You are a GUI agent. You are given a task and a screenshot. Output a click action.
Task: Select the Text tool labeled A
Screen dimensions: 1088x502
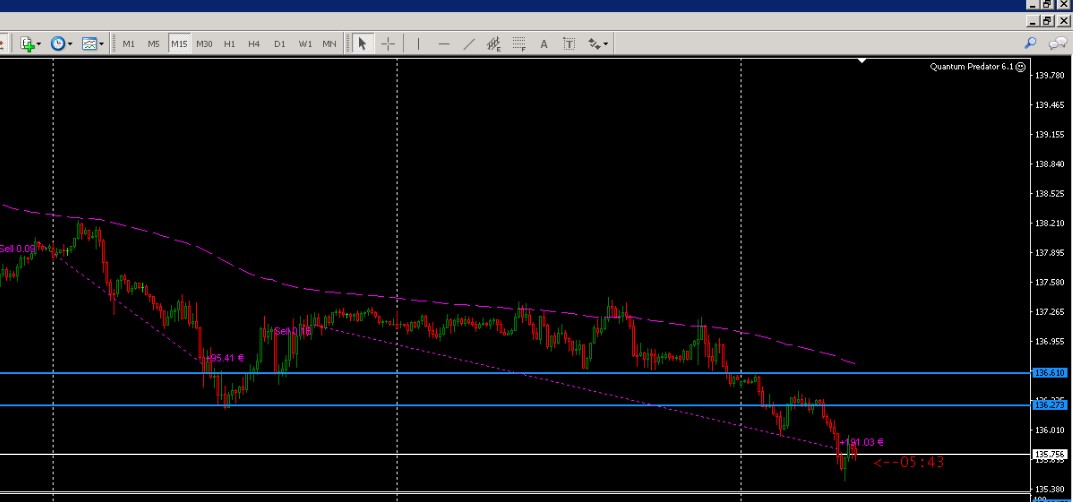click(x=544, y=44)
